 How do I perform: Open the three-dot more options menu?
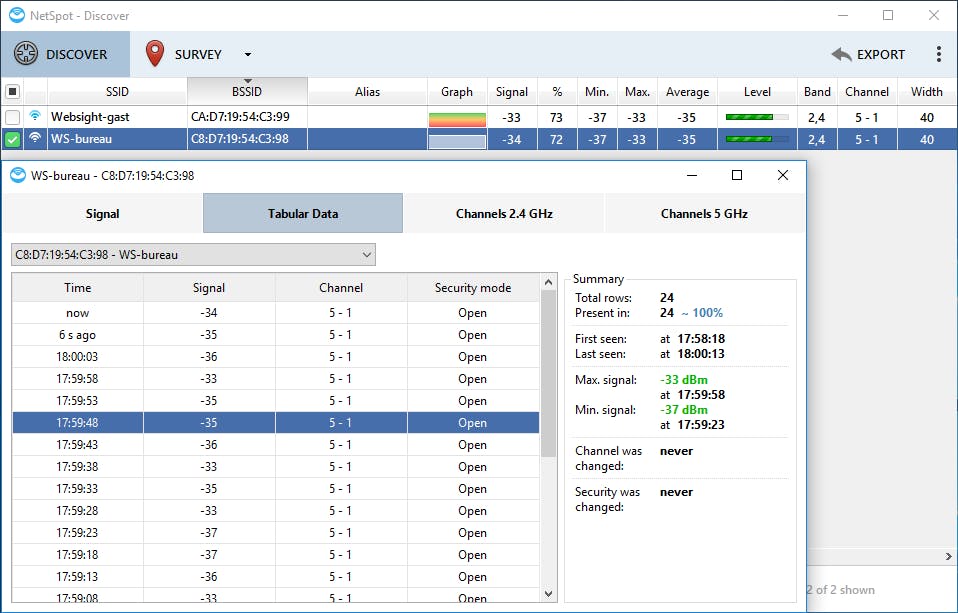pos(938,54)
